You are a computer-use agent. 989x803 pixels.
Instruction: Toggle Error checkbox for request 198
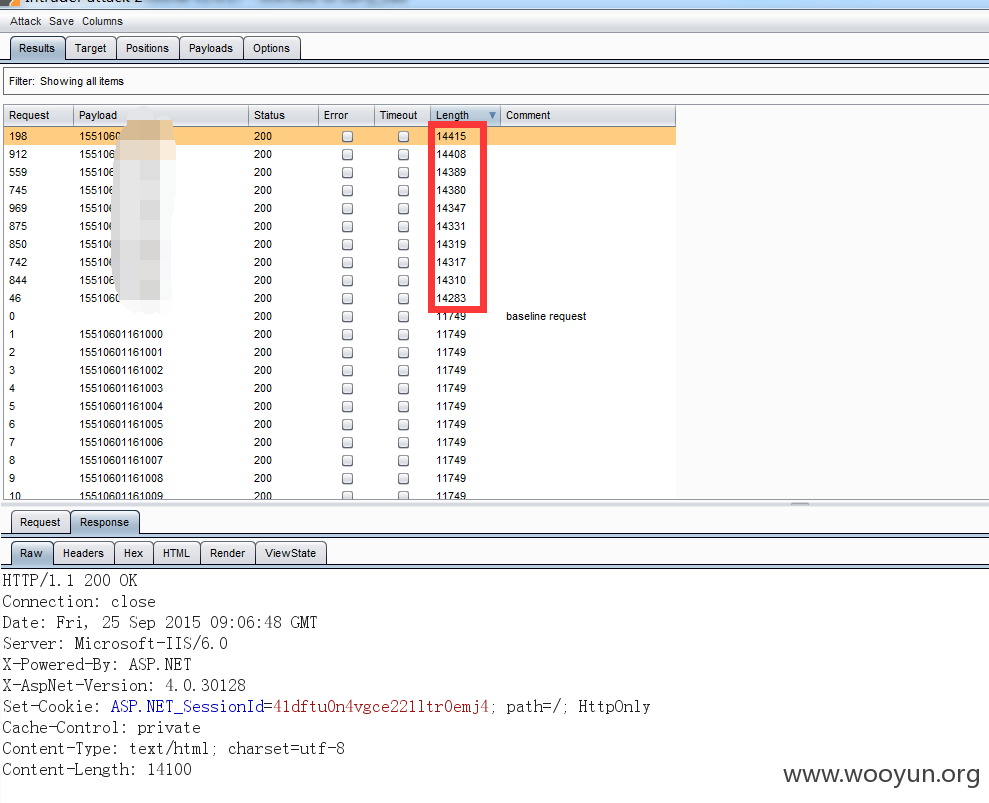click(x=347, y=136)
